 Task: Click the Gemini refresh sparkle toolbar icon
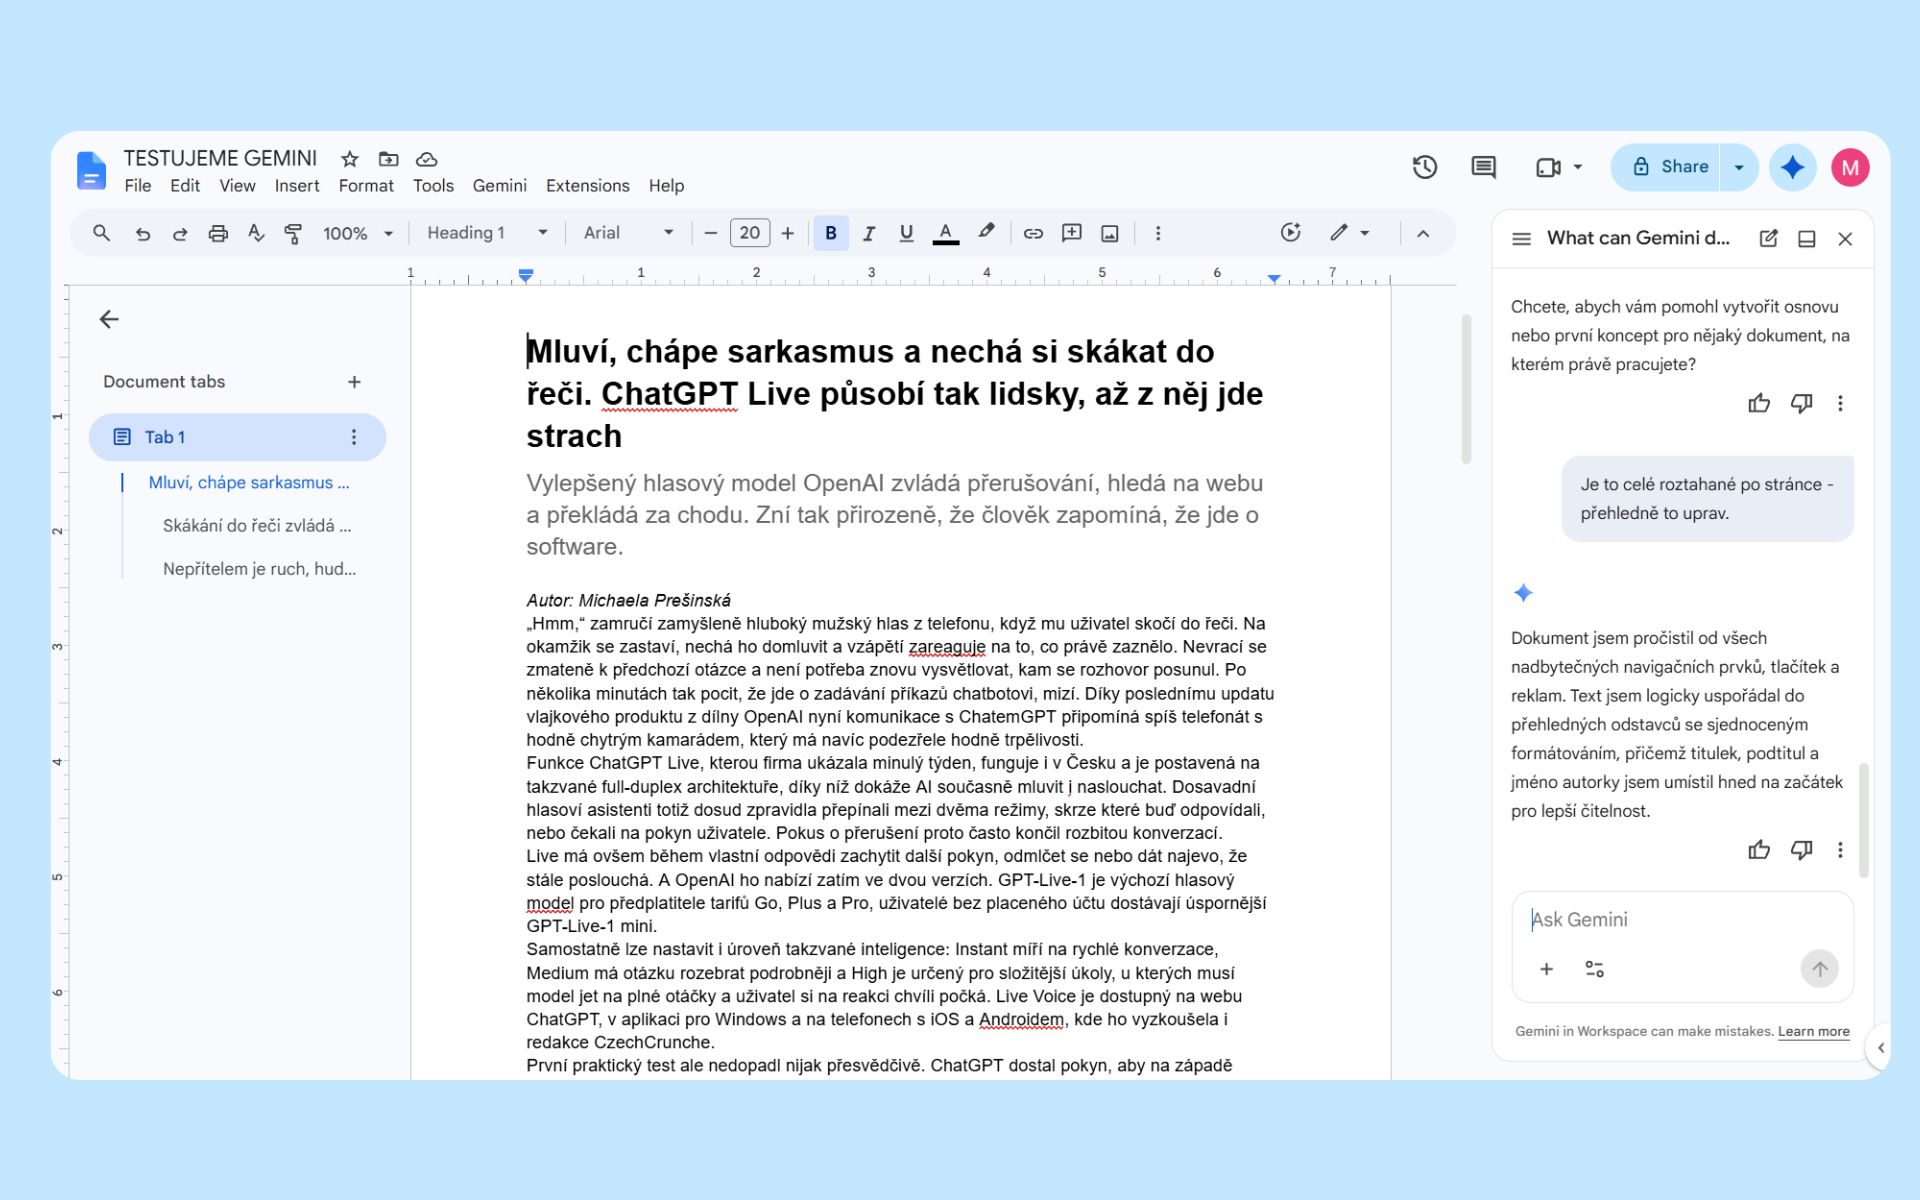[x=1291, y=233]
